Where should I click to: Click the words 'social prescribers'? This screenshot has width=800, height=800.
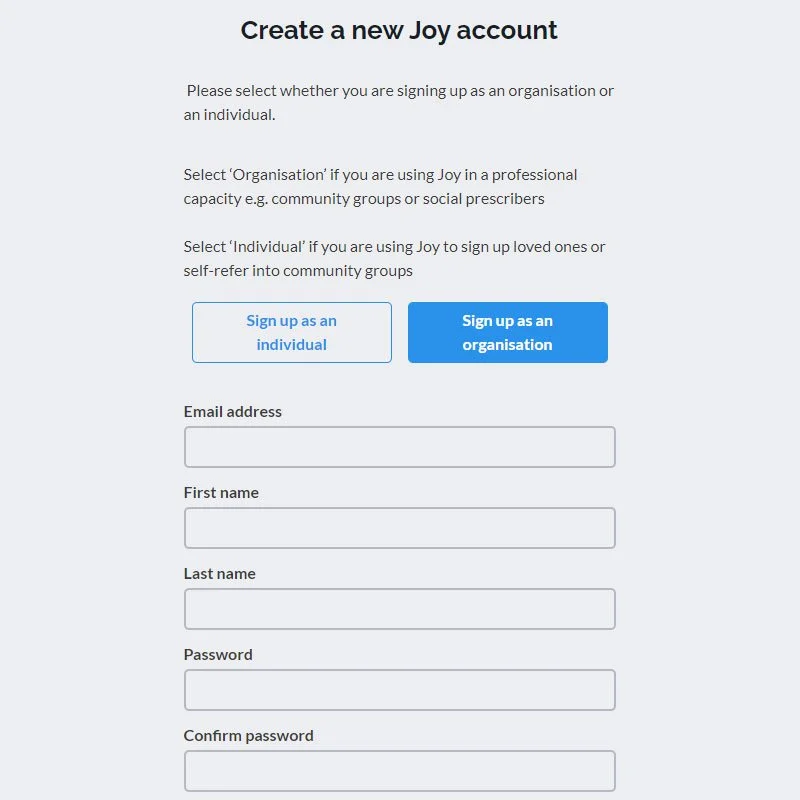[484, 199]
